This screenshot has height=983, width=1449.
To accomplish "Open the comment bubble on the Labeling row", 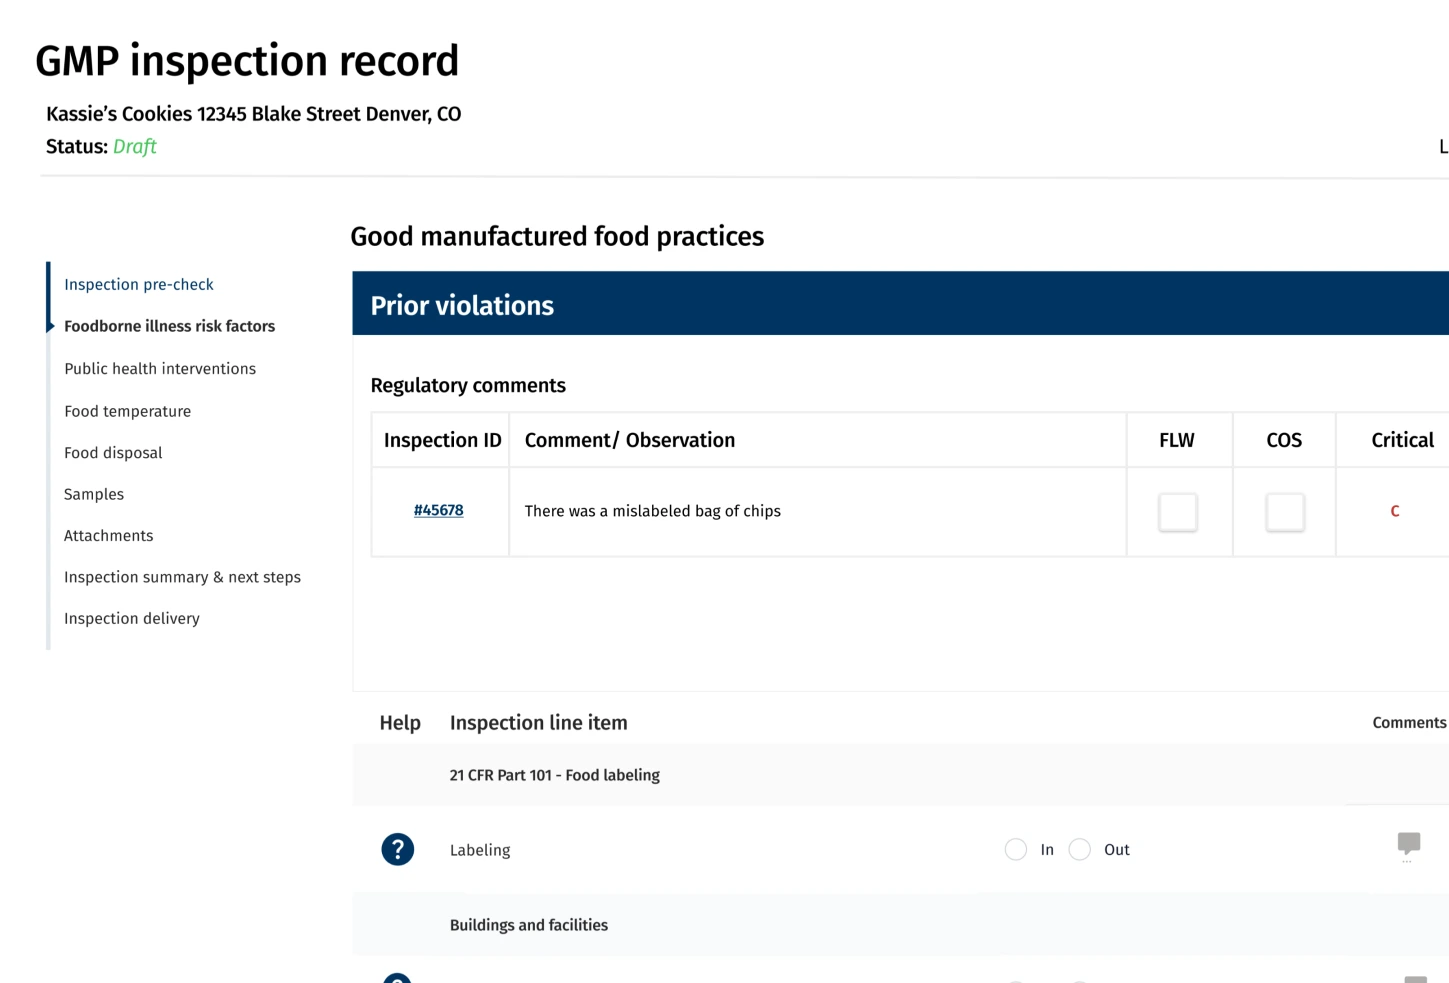I will point(1408,845).
